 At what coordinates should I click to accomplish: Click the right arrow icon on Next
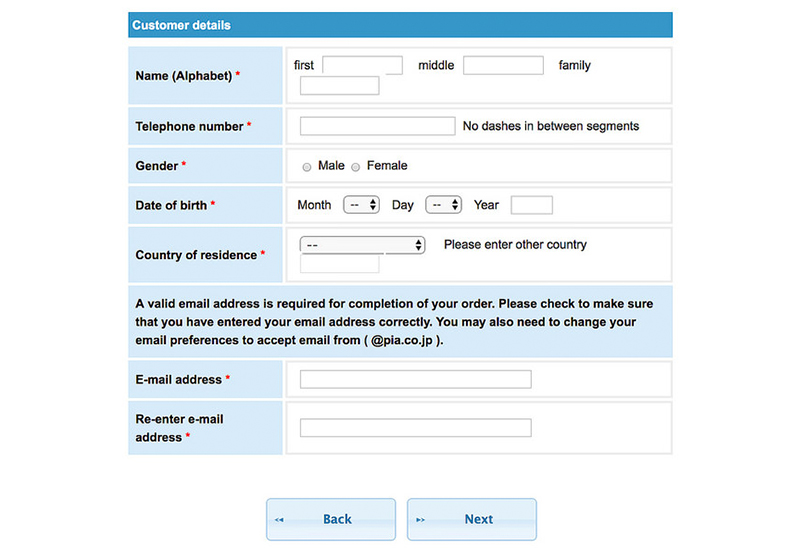[421, 520]
